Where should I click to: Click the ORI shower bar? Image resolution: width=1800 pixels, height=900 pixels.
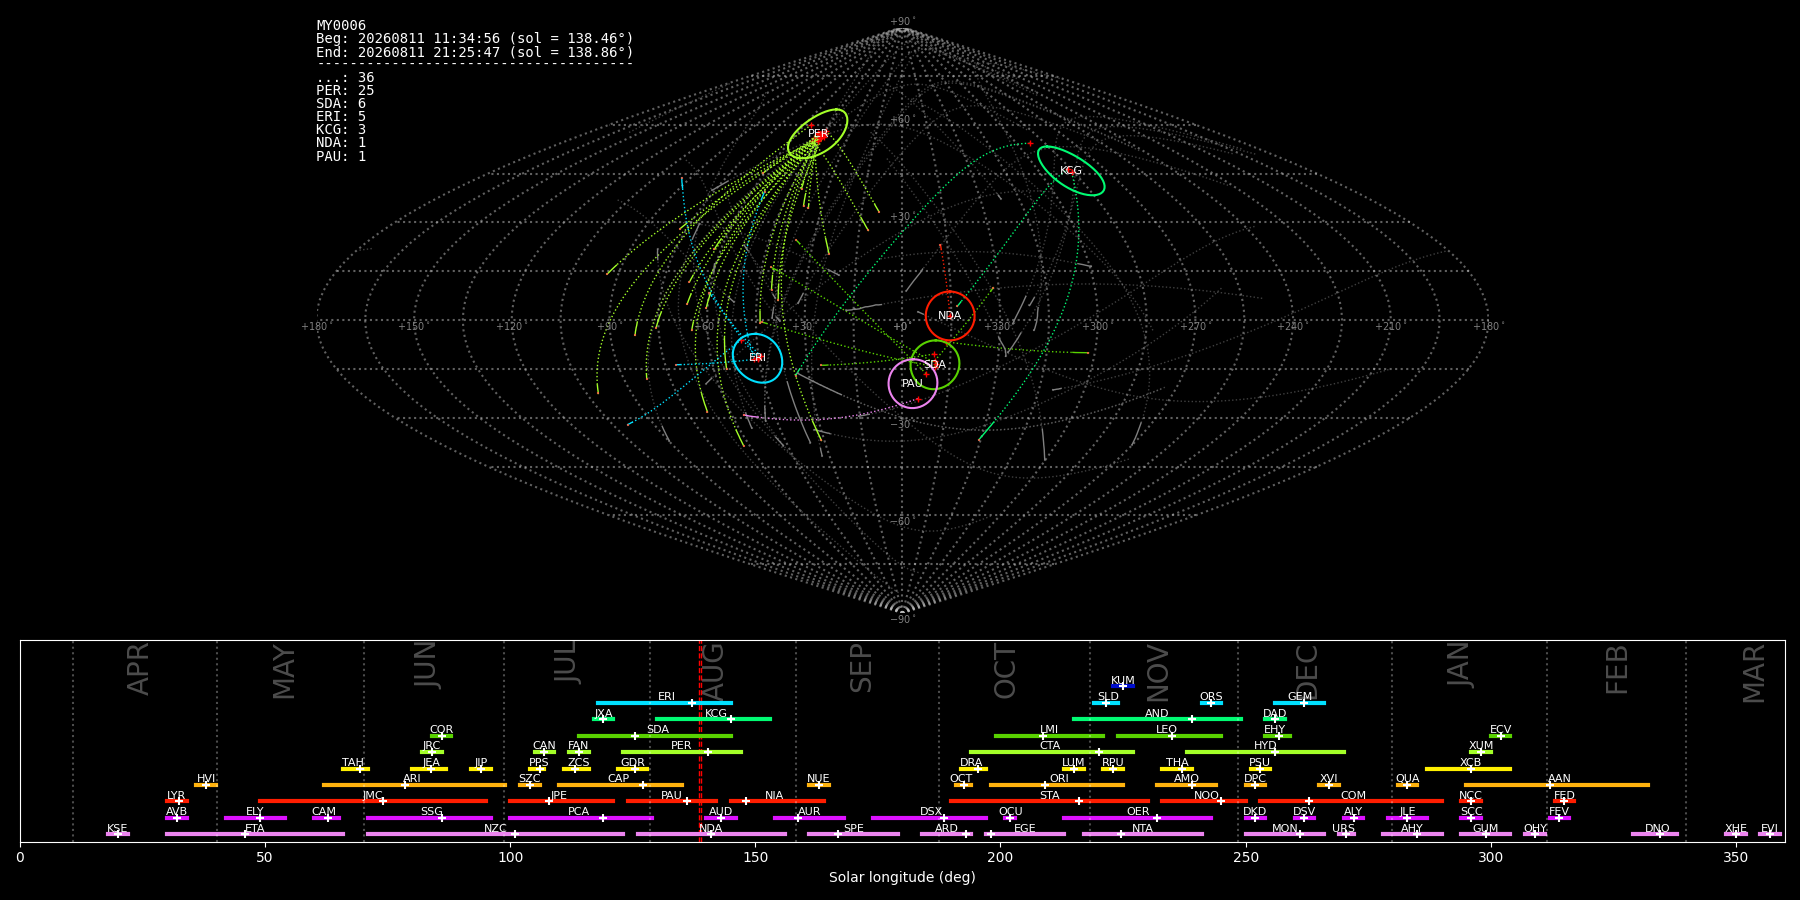tap(1057, 785)
